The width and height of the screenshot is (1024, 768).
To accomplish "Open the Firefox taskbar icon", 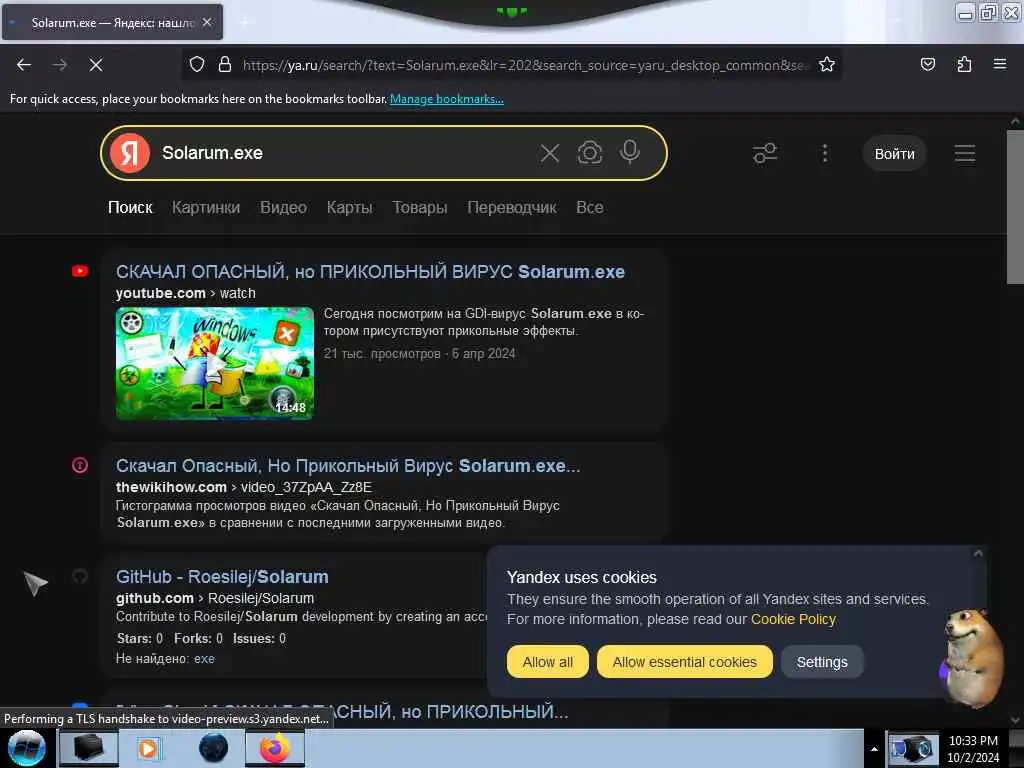I will pyautogui.click(x=275, y=748).
